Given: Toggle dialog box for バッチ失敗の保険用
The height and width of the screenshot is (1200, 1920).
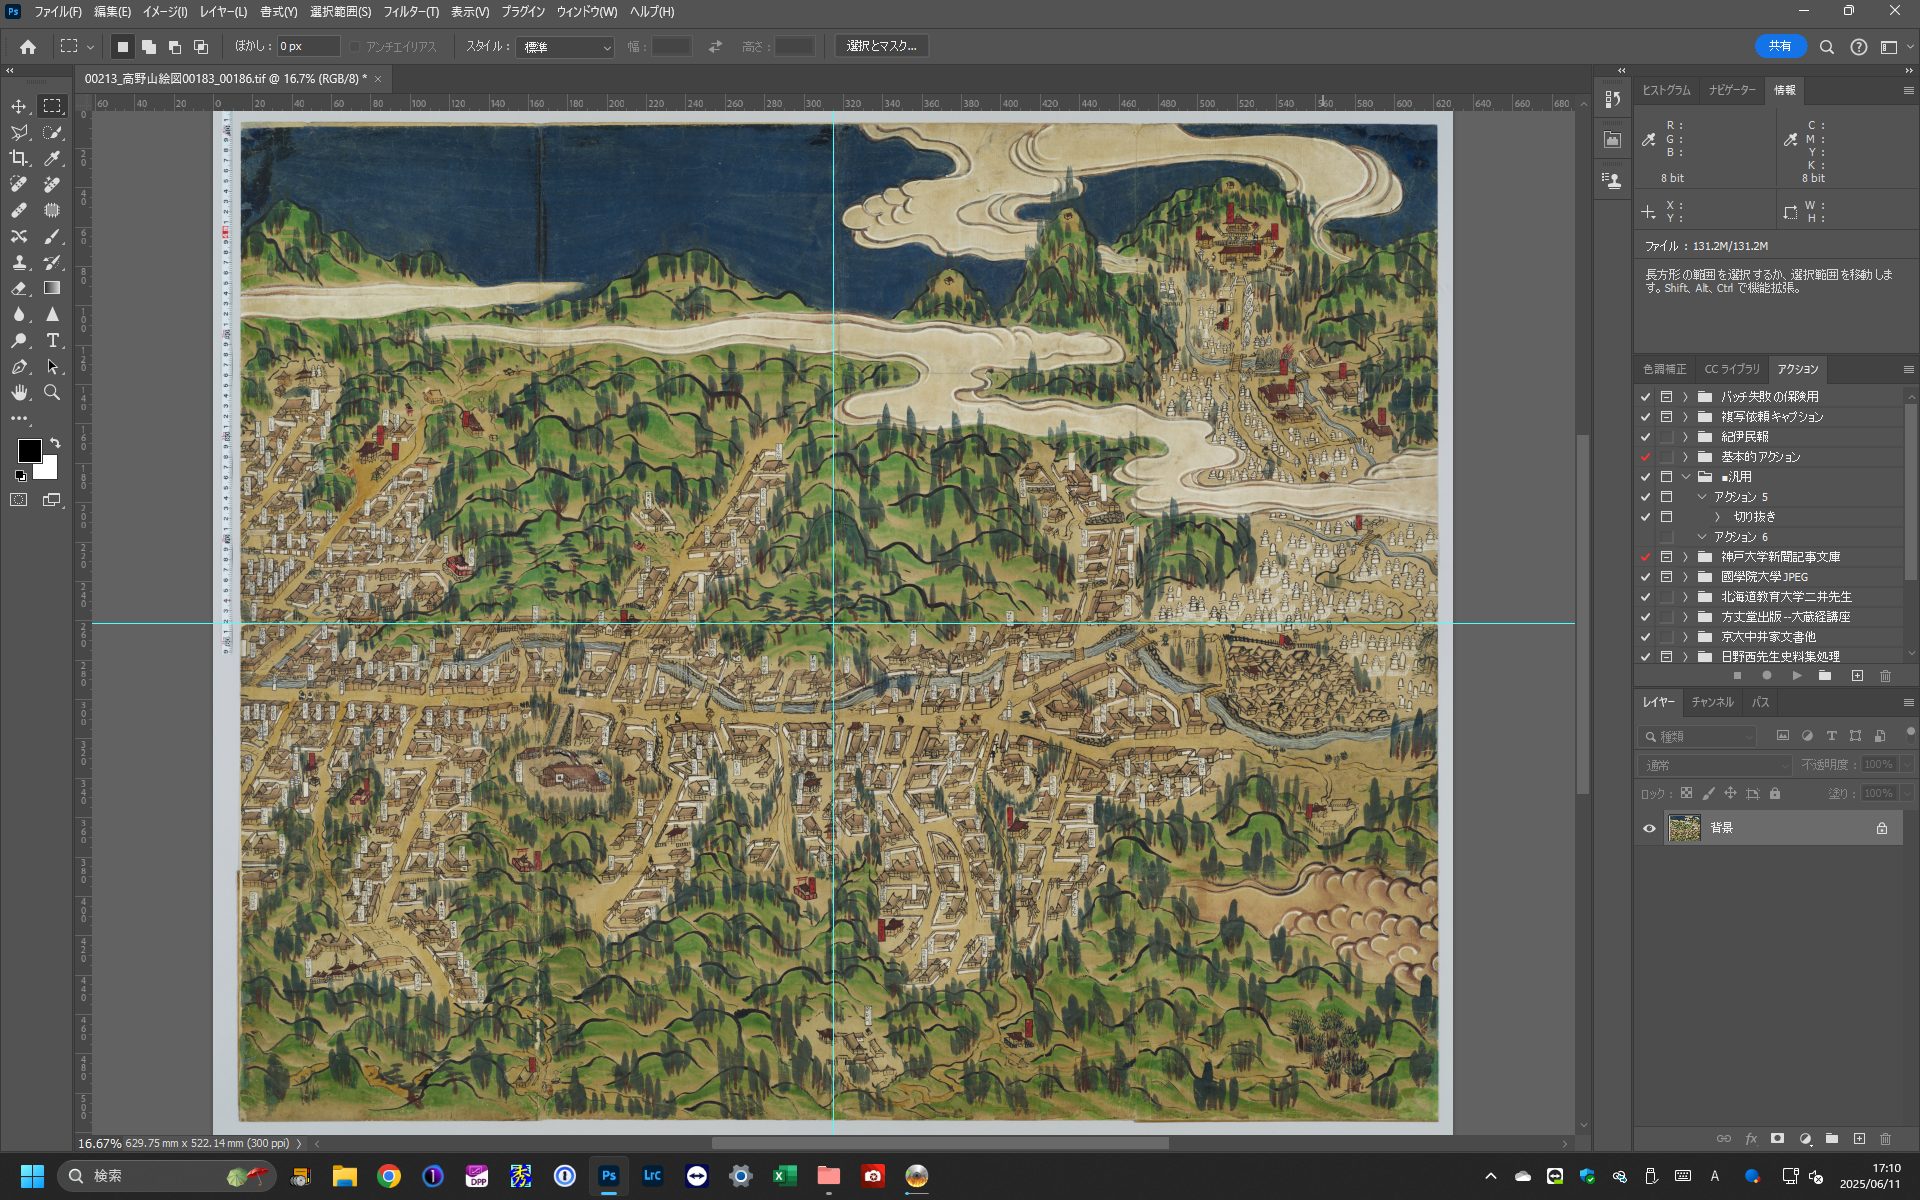Looking at the screenshot, I should (x=1666, y=397).
